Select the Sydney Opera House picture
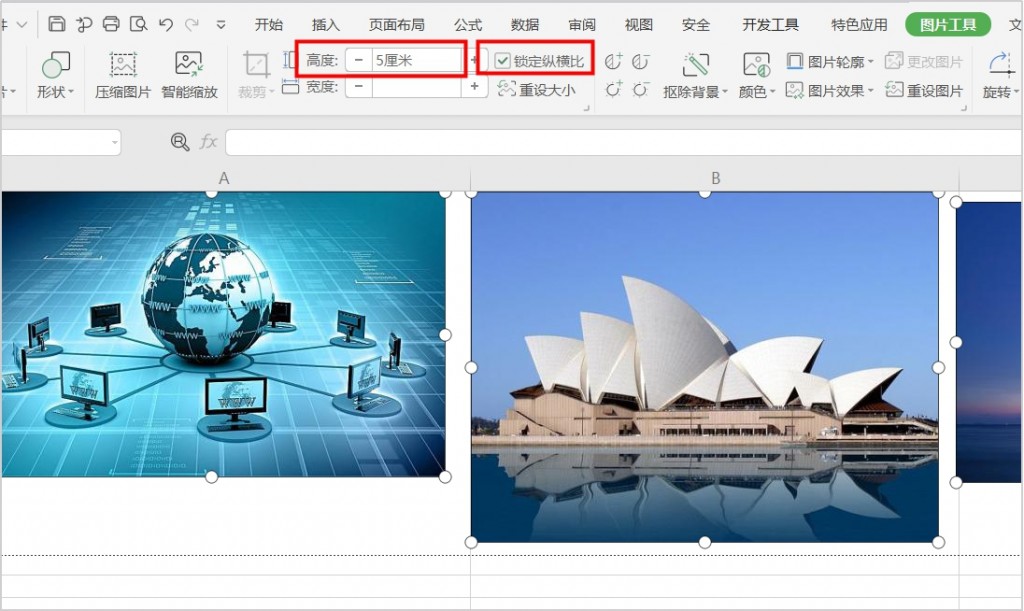Viewport: 1024px width, 611px height. tap(705, 368)
